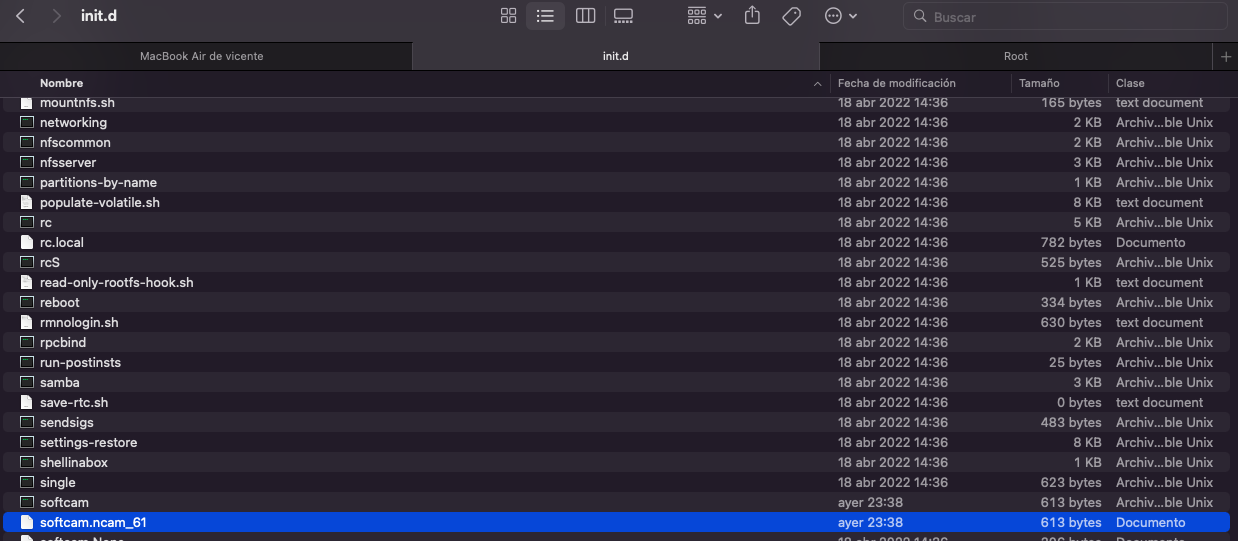Switch to MacBook Air de vicente tab
The width and height of the screenshot is (1238, 541).
tap(202, 56)
